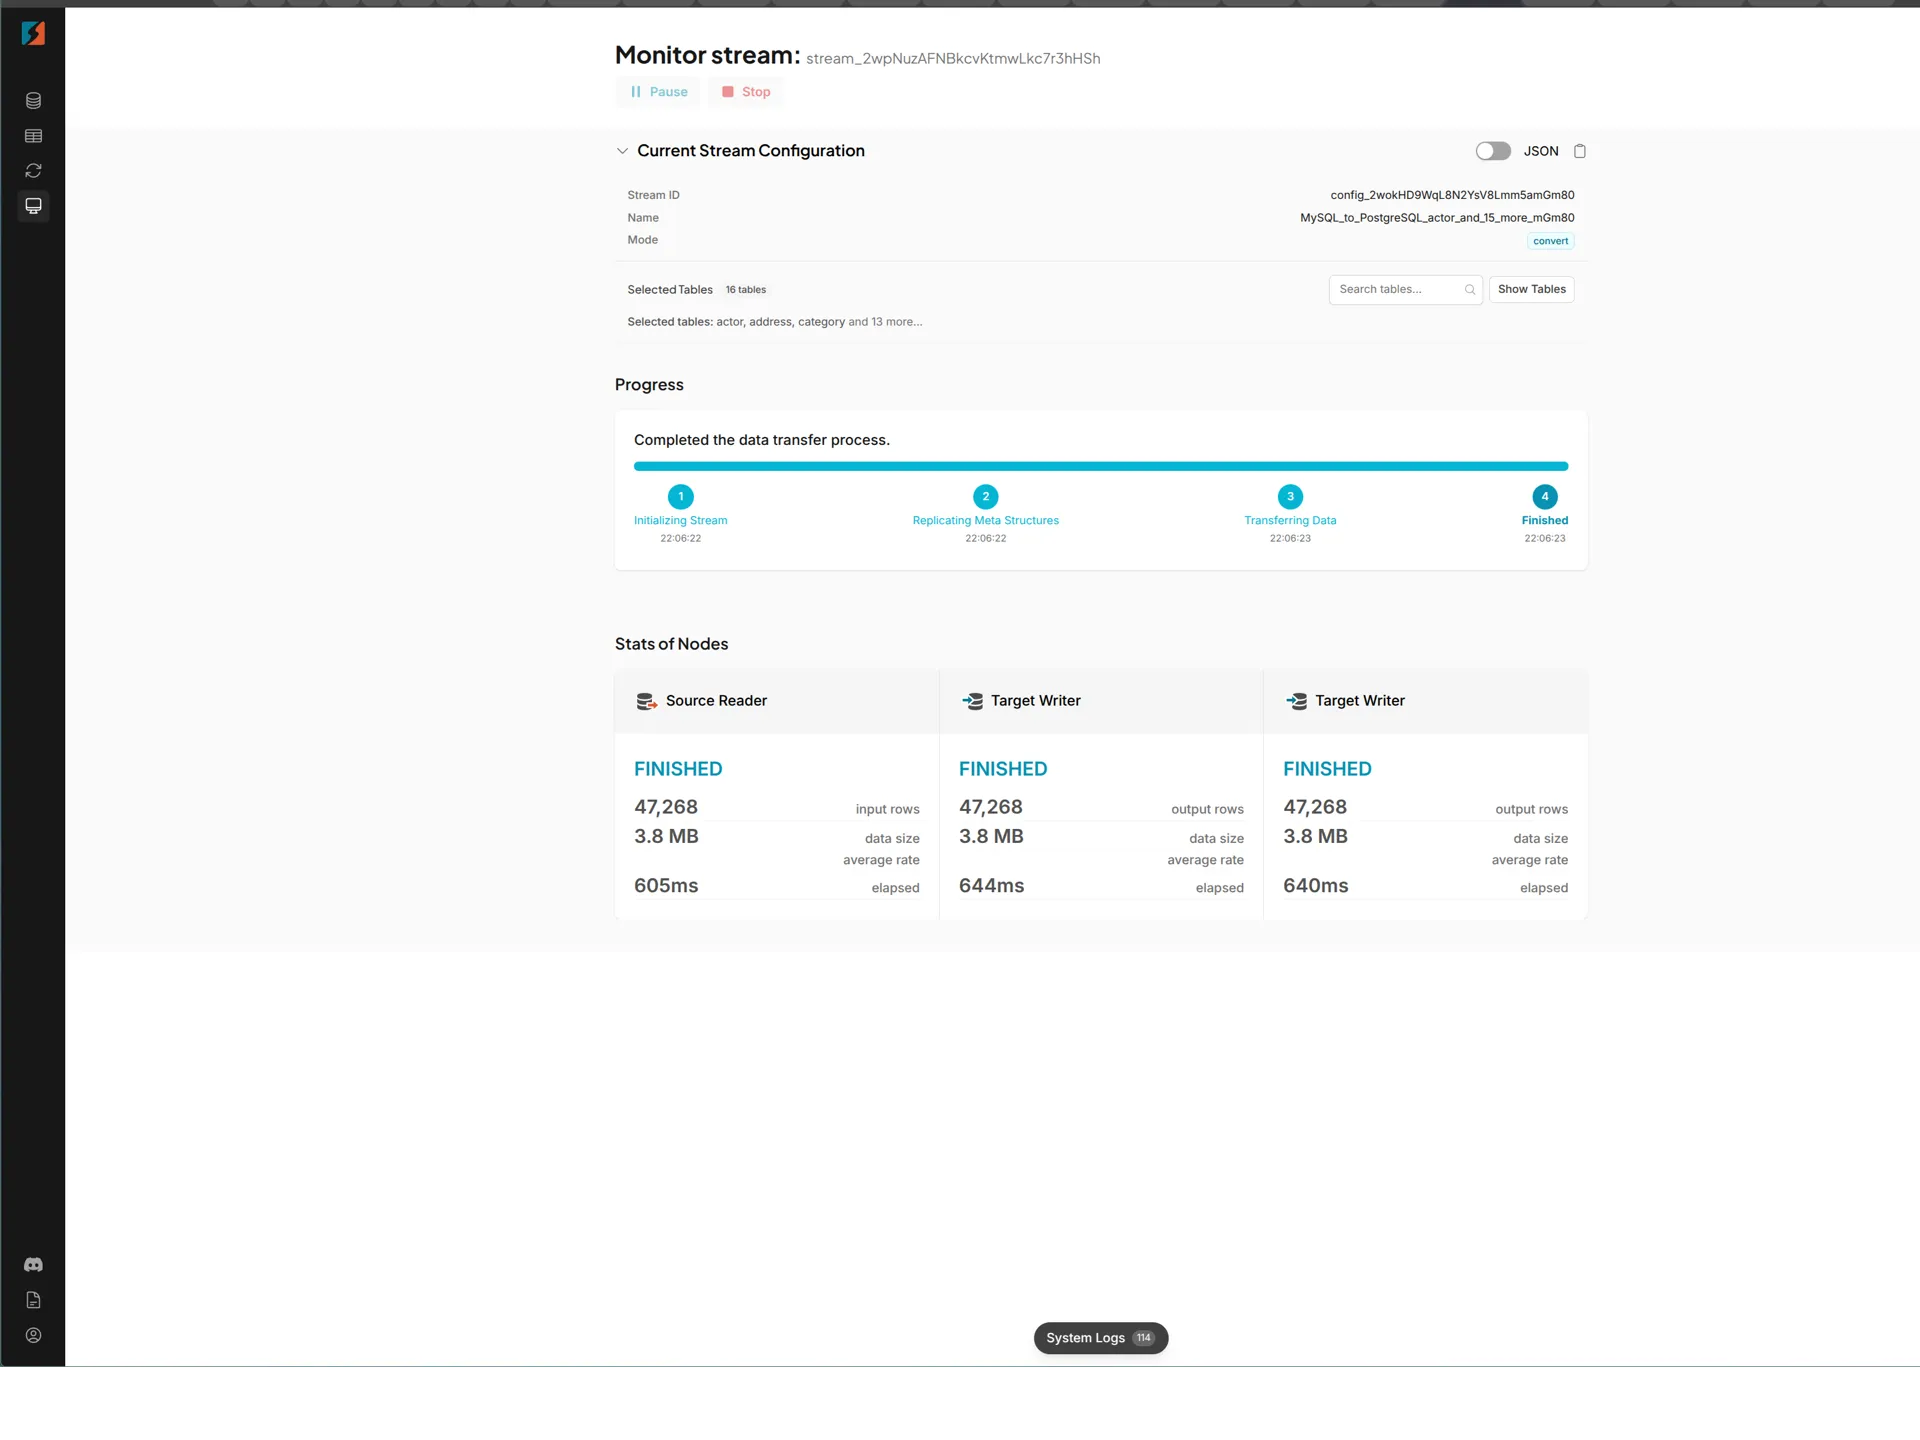Enable the JSON view toggle
The width and height of the screenshot is (1920, 1440).
[x=1493, y=150]
